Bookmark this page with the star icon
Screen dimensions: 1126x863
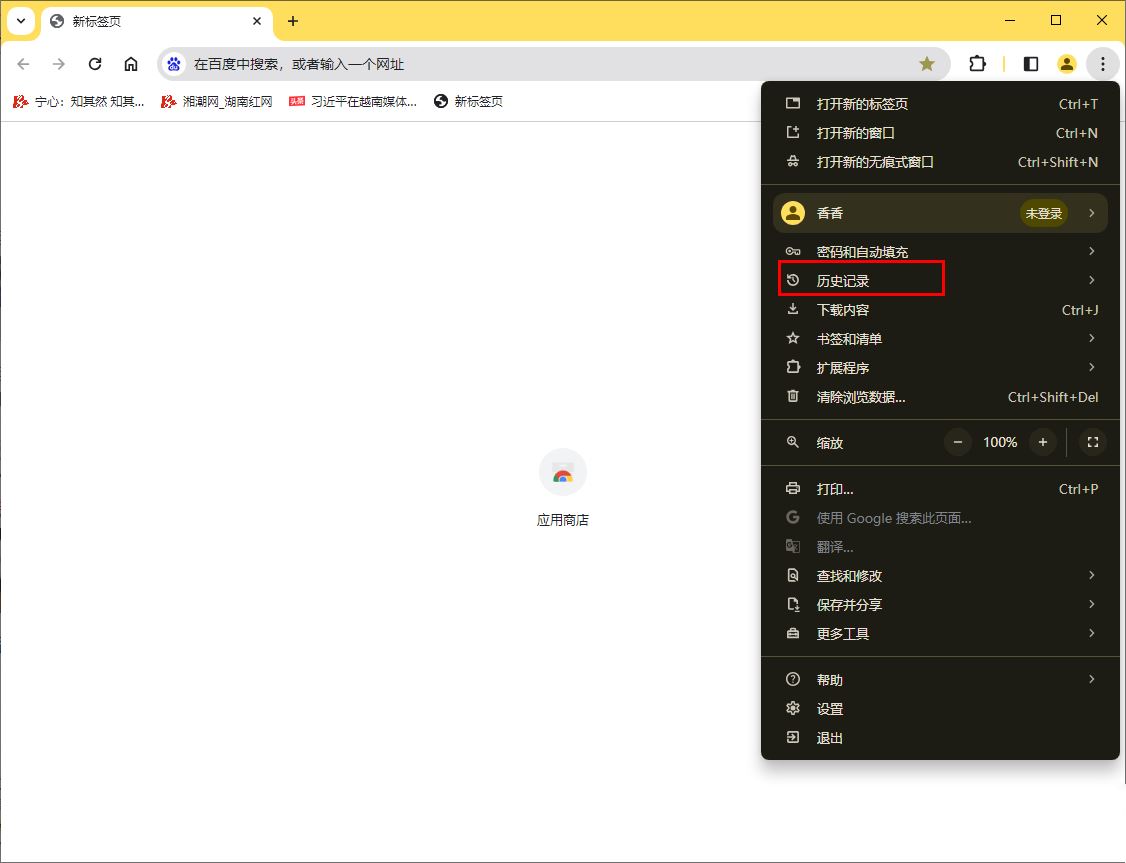[x=927, y=64]
